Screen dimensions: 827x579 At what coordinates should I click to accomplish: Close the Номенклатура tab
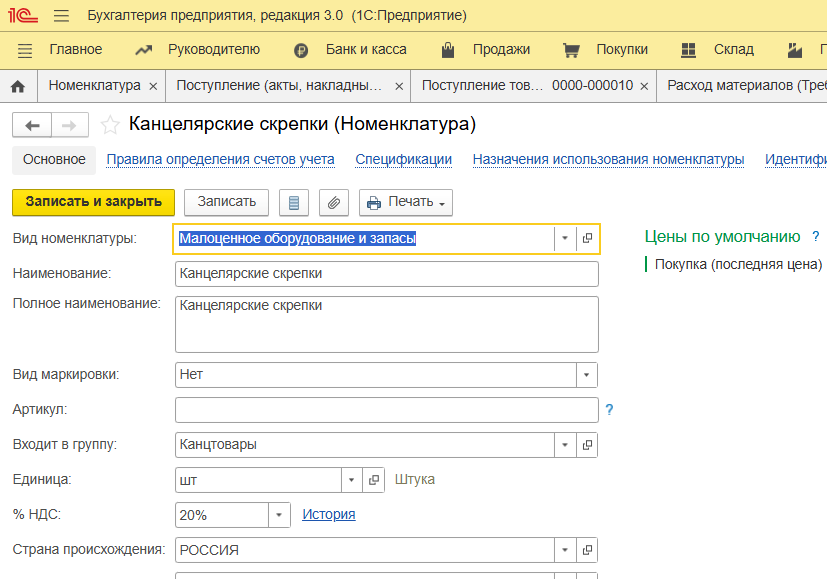tap(153, 86)
